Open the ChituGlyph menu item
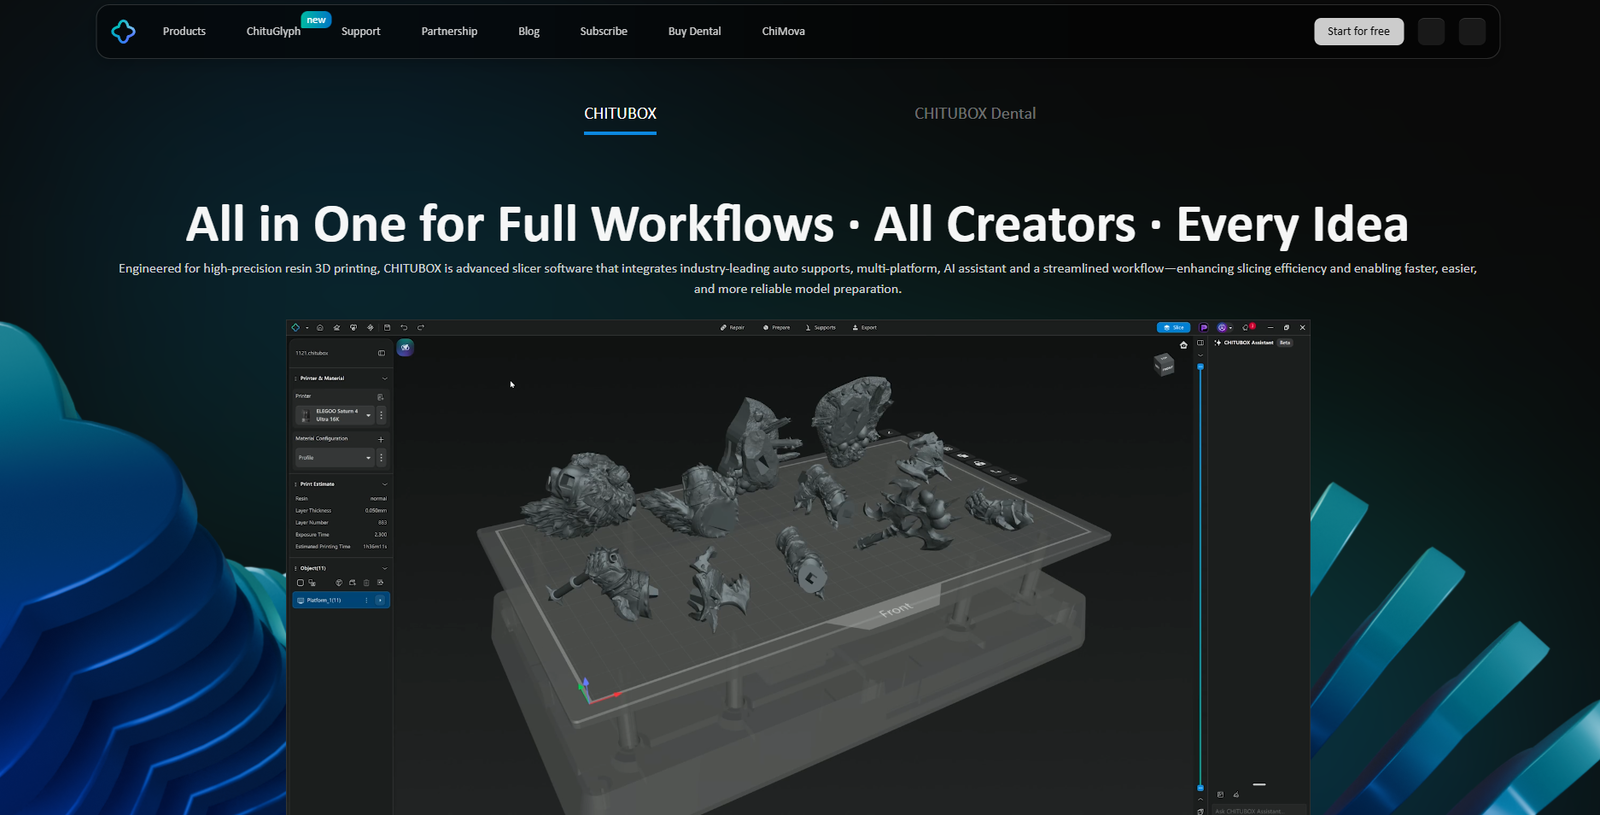The height and width of the screenshot is (815, 1600). pos(273,31)
